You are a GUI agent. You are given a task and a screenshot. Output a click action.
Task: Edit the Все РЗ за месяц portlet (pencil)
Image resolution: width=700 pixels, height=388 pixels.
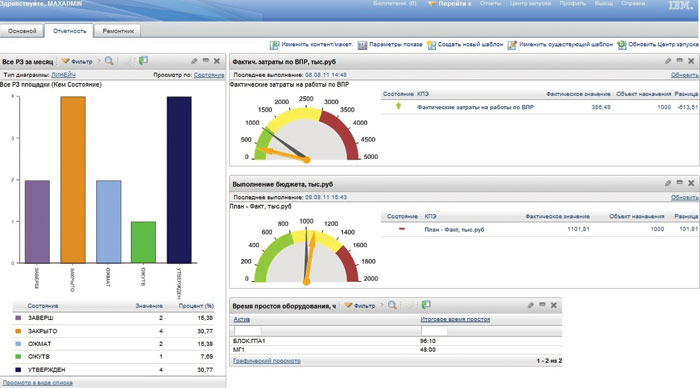click(194, 61)
